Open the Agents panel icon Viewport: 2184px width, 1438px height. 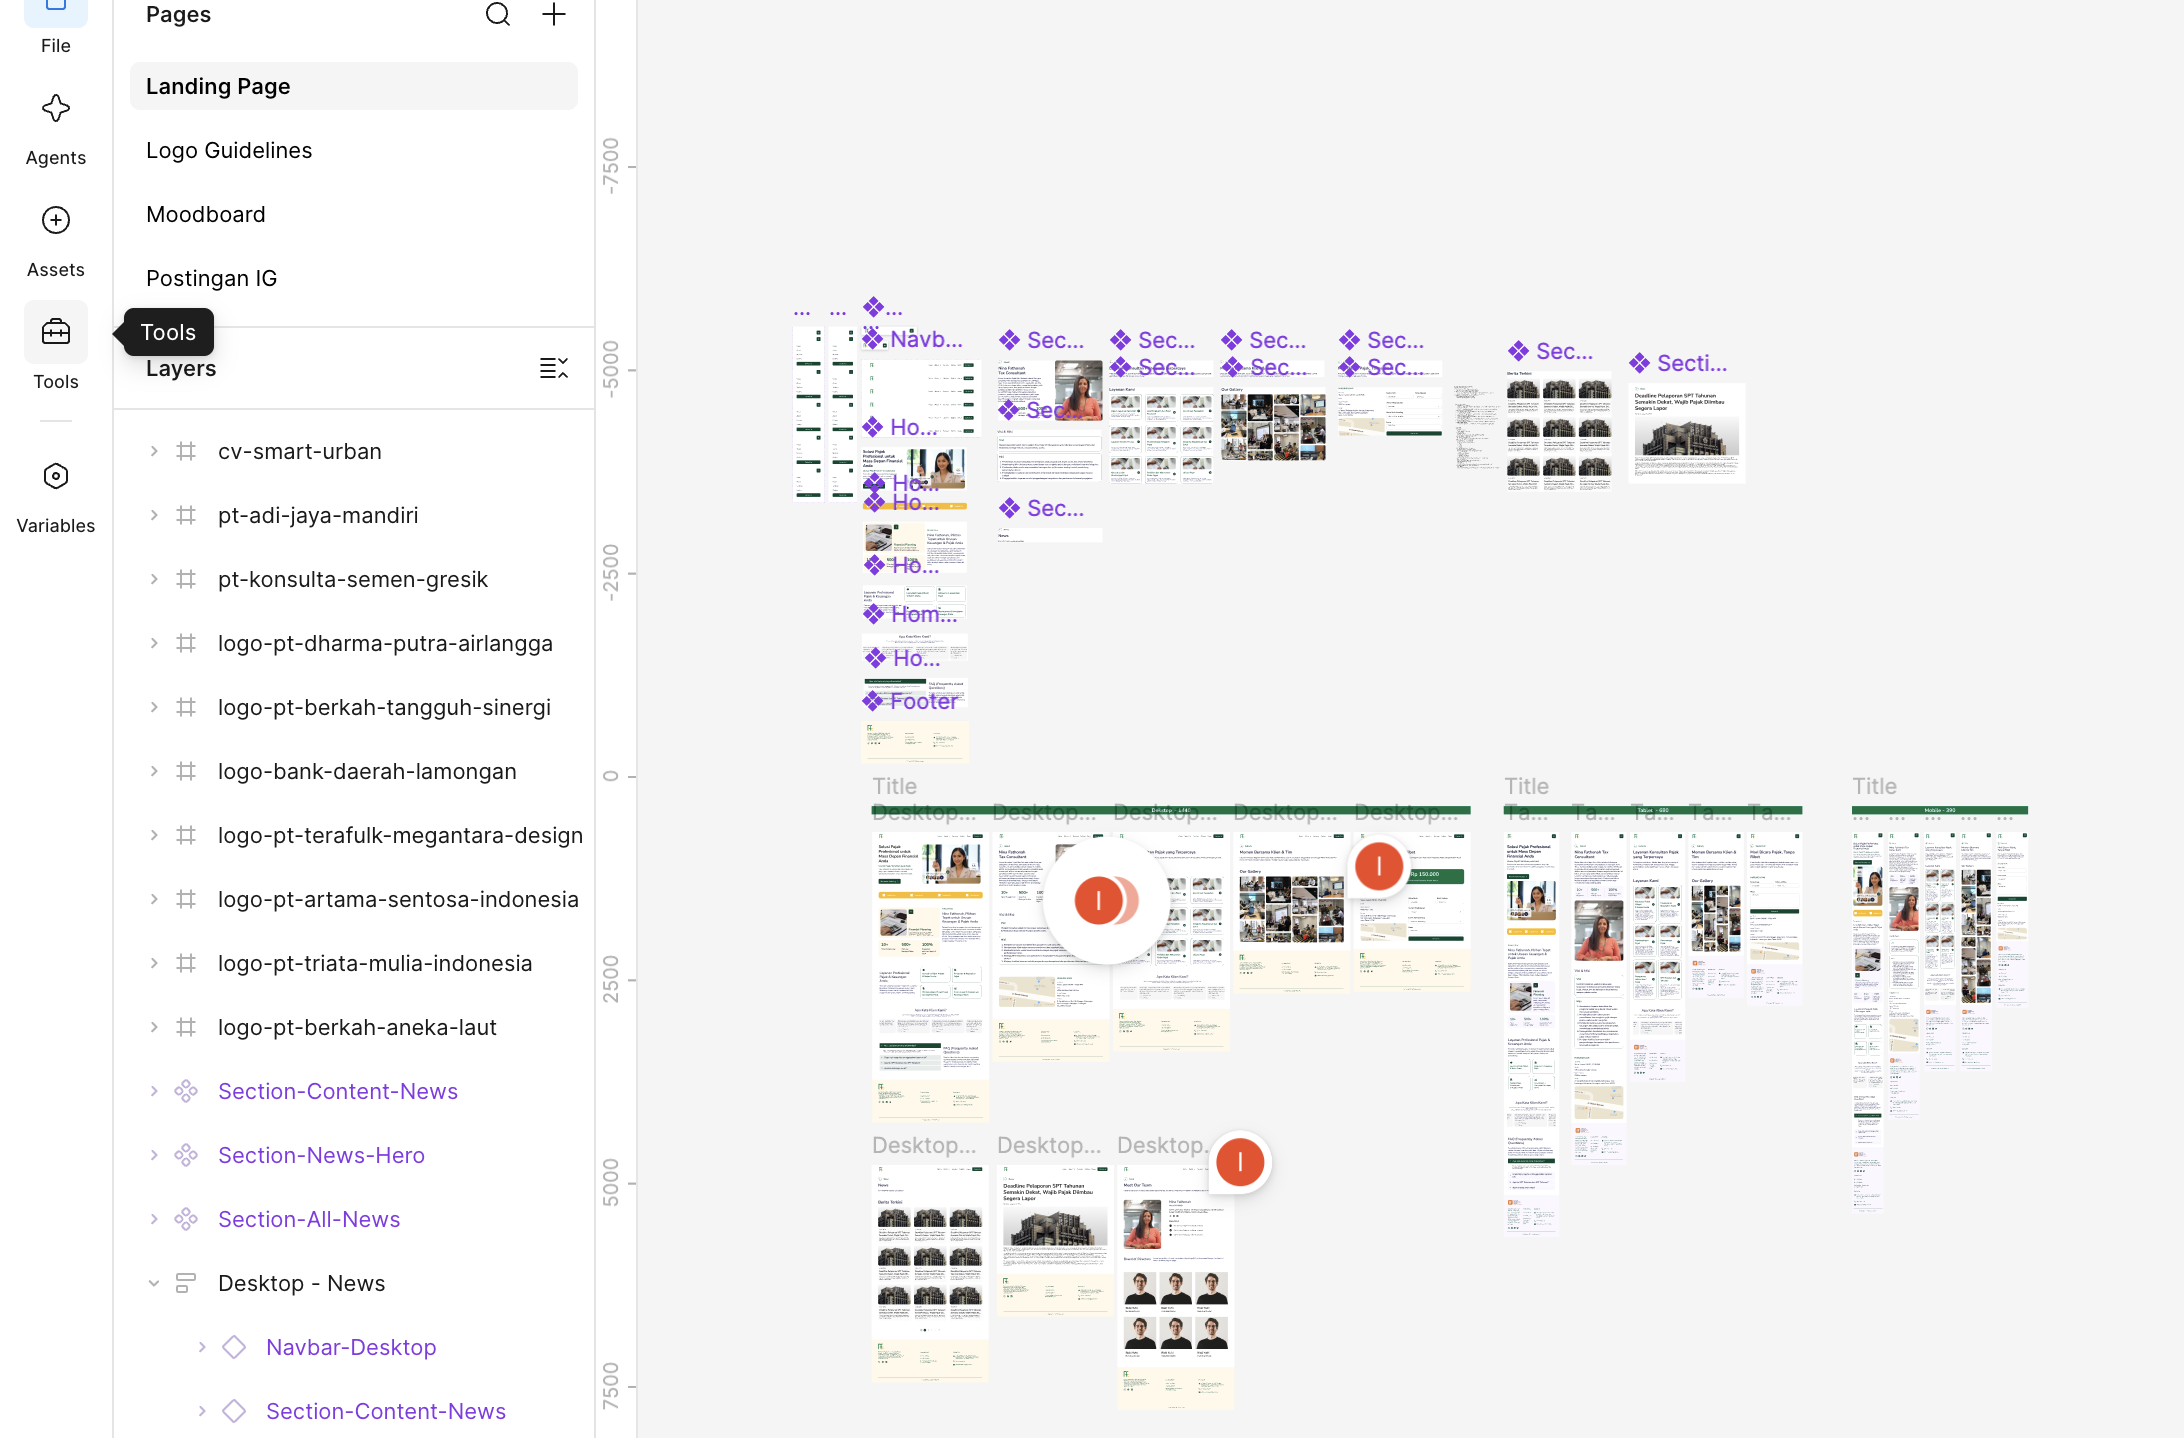[56, 109]
